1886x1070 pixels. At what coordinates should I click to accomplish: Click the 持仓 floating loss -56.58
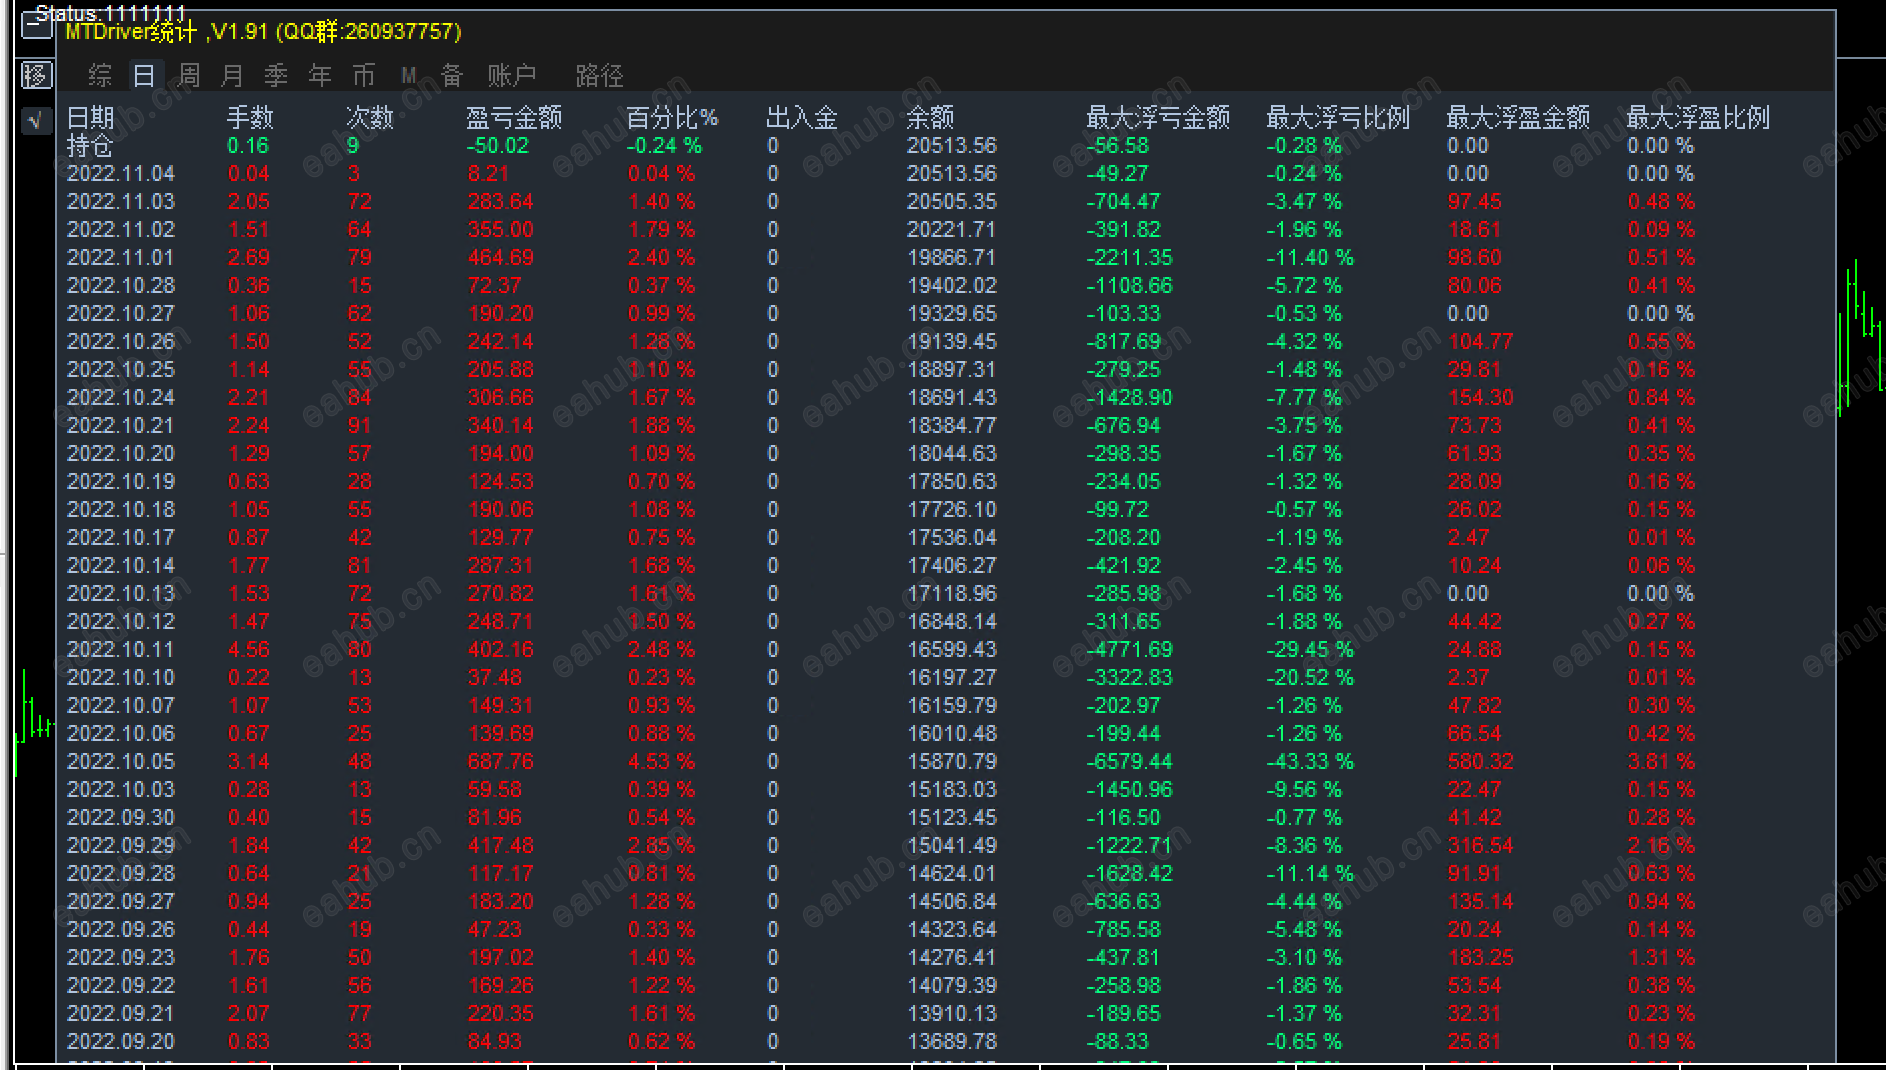click(1118, 146)
